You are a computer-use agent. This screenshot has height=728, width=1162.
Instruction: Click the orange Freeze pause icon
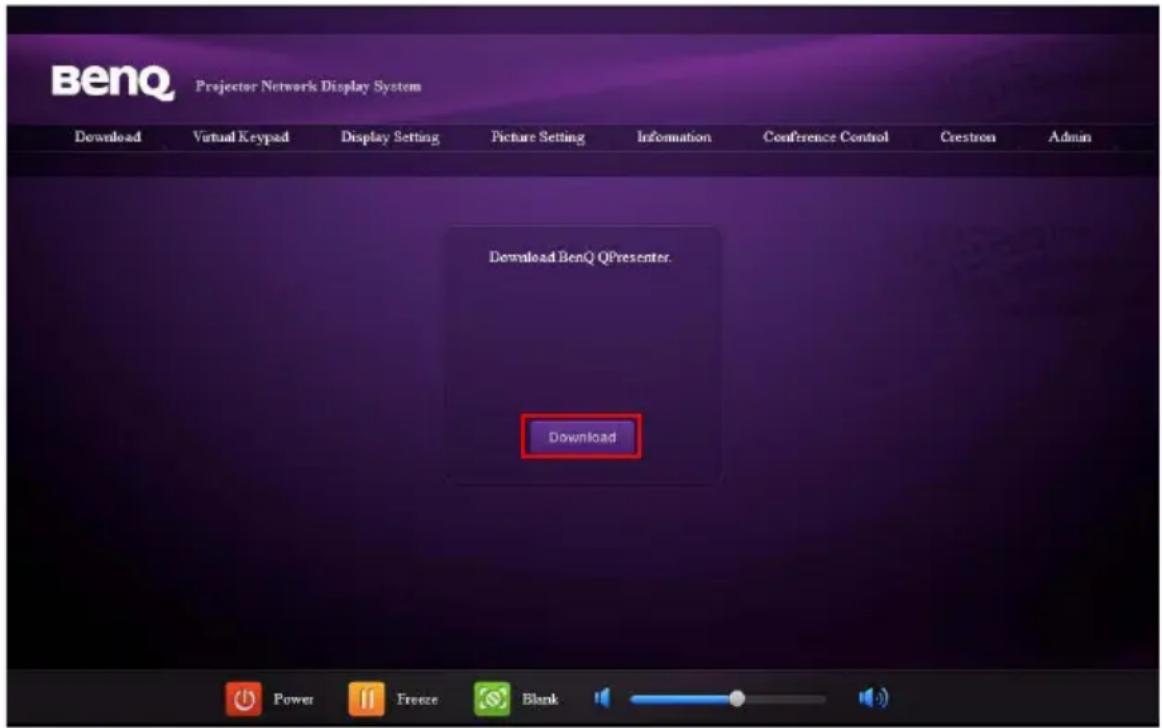[366, 698]
